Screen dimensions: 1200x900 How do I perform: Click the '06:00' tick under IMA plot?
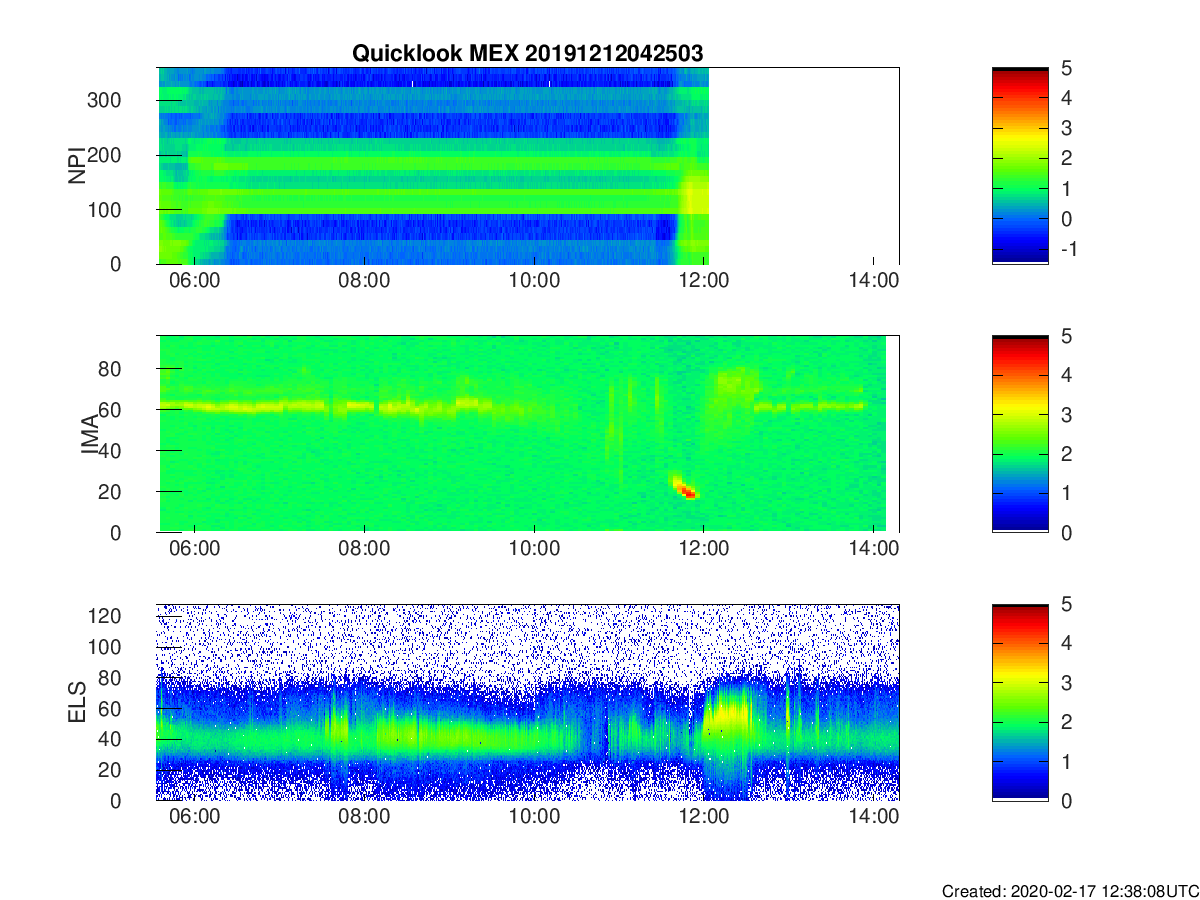(194, 549)
